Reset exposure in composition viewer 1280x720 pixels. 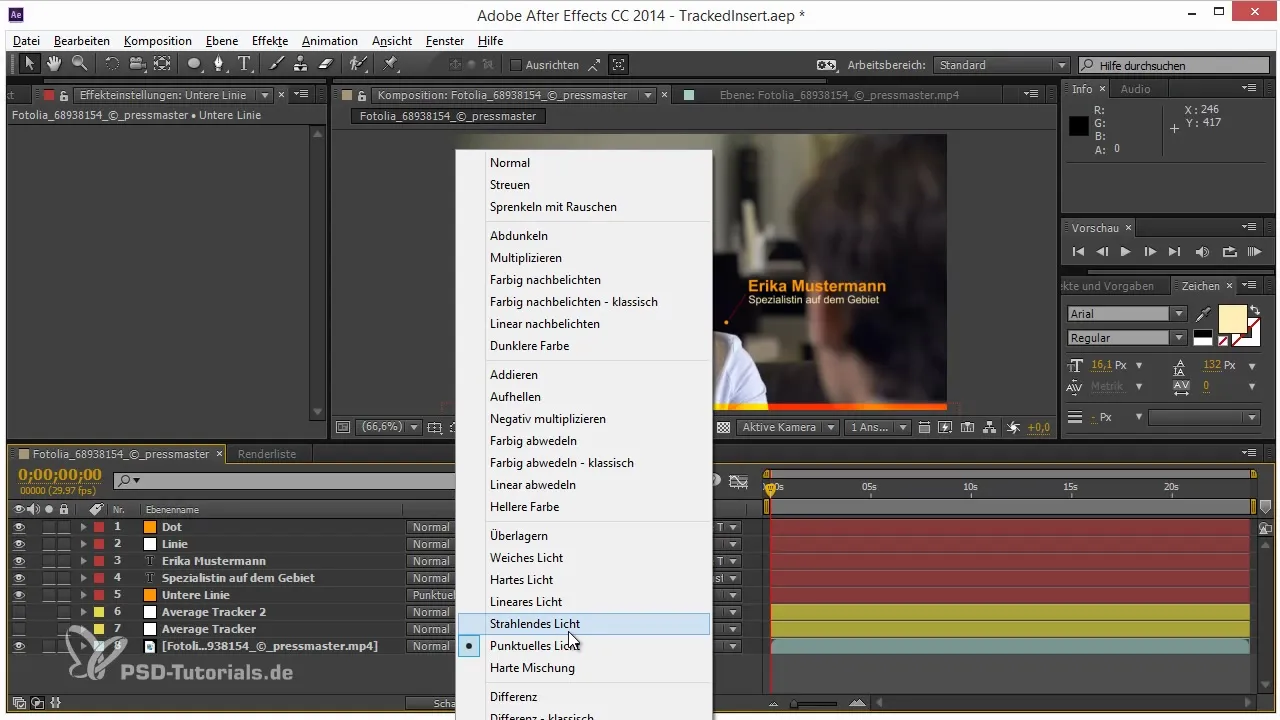click(1013, 427)
